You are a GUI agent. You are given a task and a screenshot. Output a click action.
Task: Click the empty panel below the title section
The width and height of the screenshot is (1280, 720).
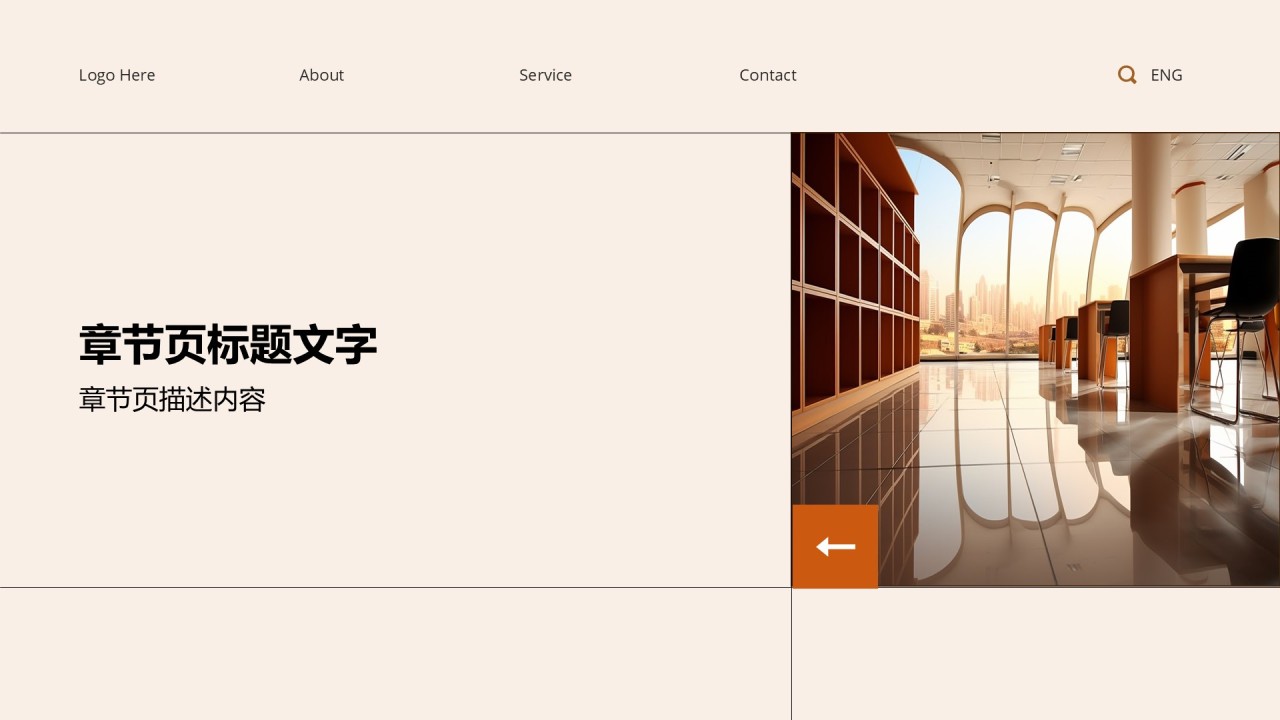point(395,654)
